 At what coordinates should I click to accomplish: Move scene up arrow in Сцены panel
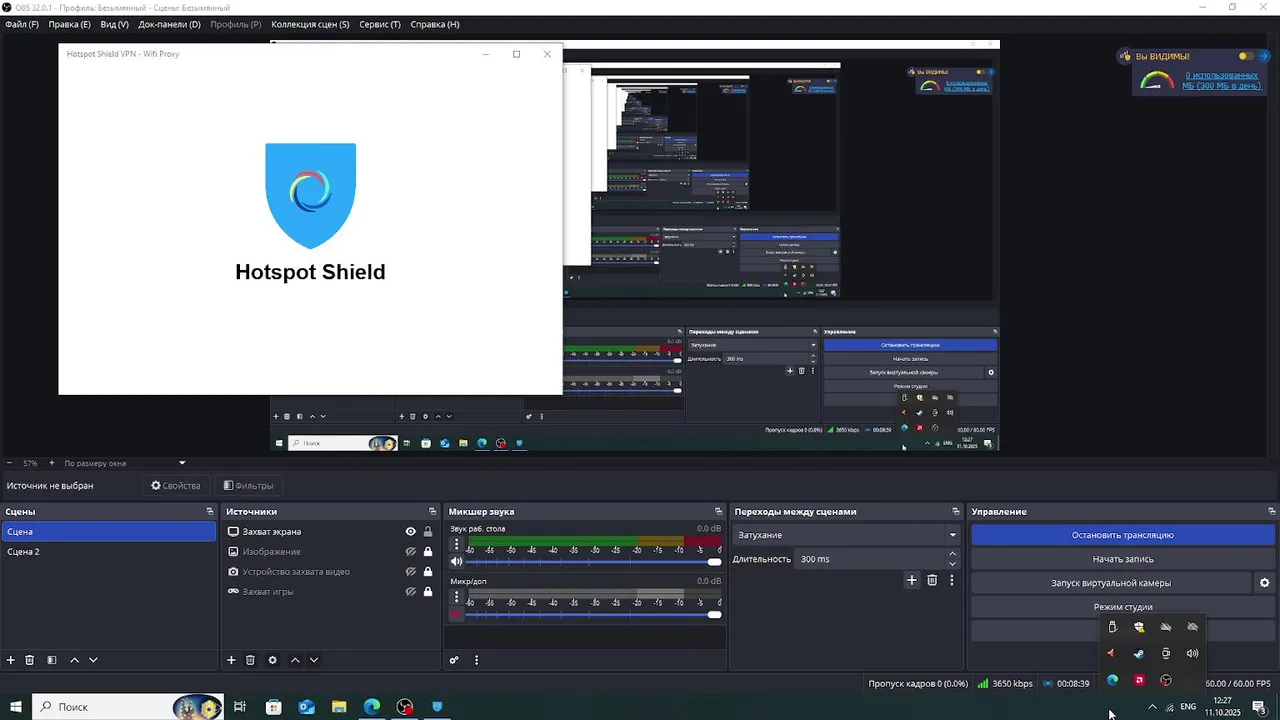pyautogui.click(x=74, y=660)
